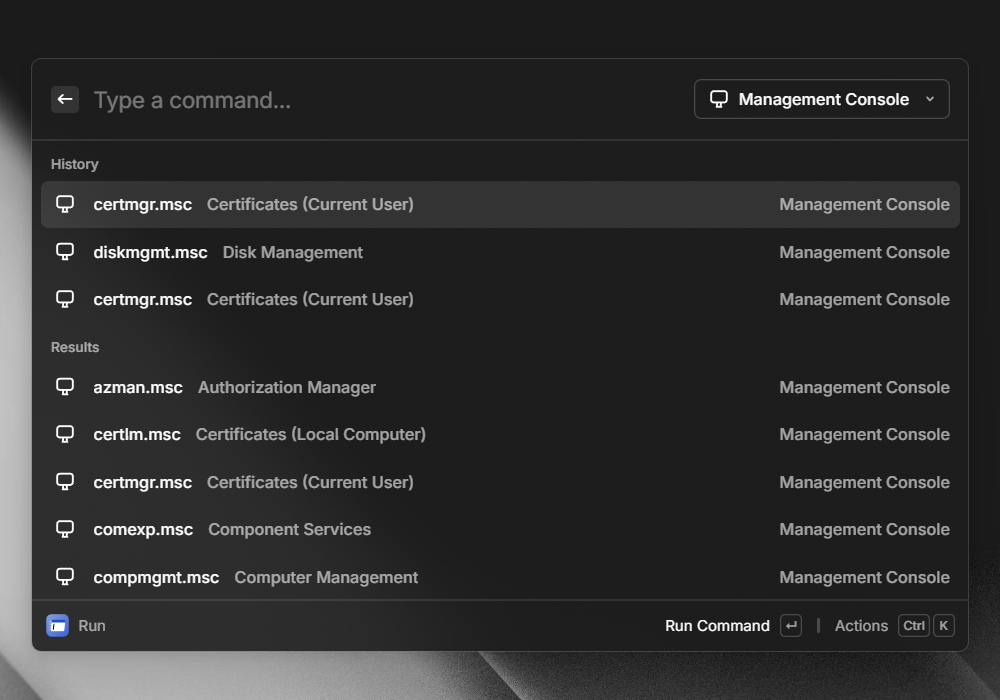The height and width of the screenshot is (700, 1000).
Task: Open the Actions menu in footer
Action: [x=861, y=626]
